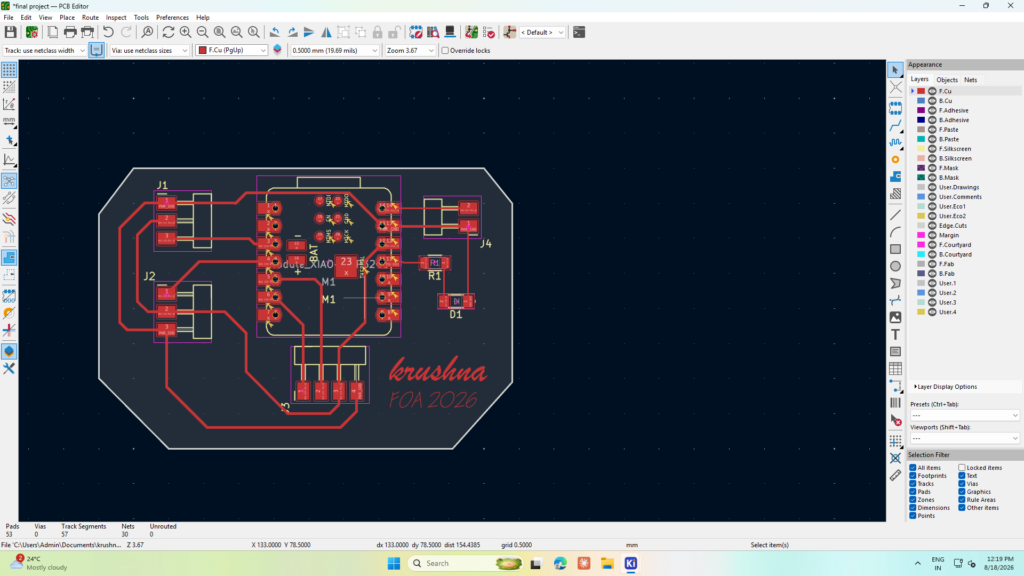Open the Inspect menu
The width and height of the screenshot is (1024, 576).
tap(116, 18)
